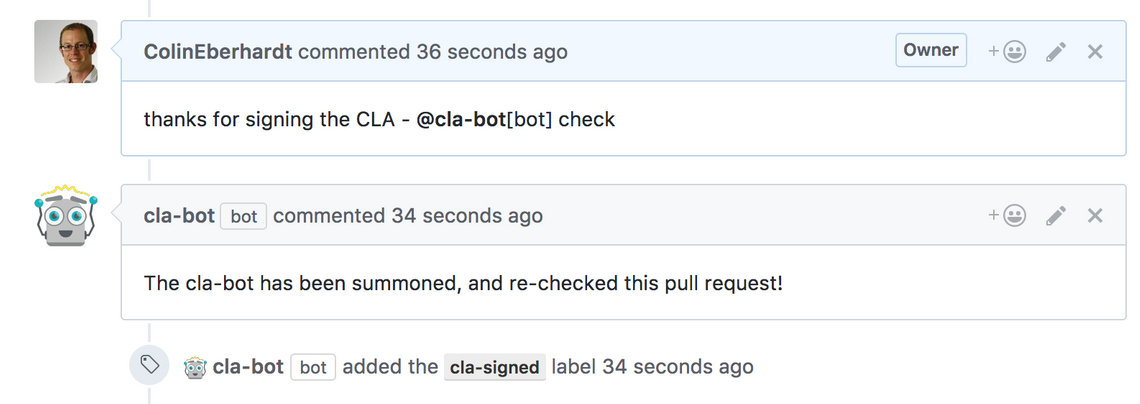Add emoji reaction to cla-bot's comment
The image size is (1140, 404).
tap(1007, 215)
